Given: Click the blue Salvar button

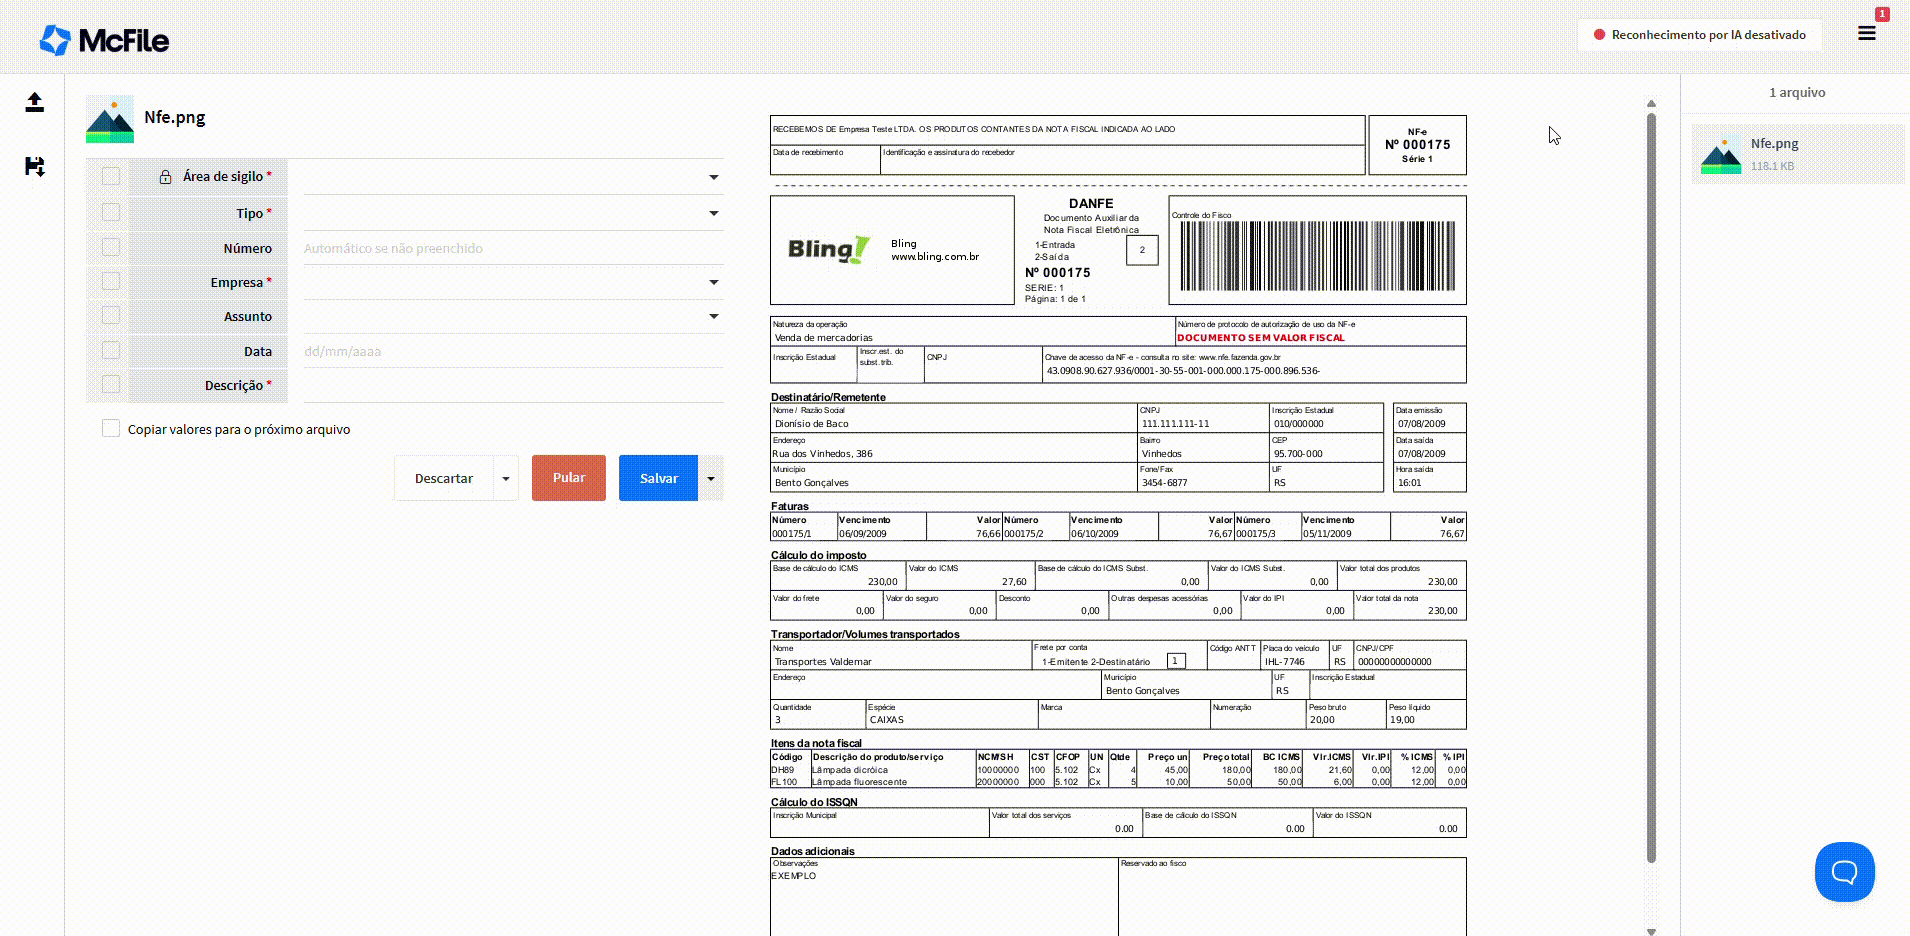Looking at the screenshot, I should coord(658,478).
